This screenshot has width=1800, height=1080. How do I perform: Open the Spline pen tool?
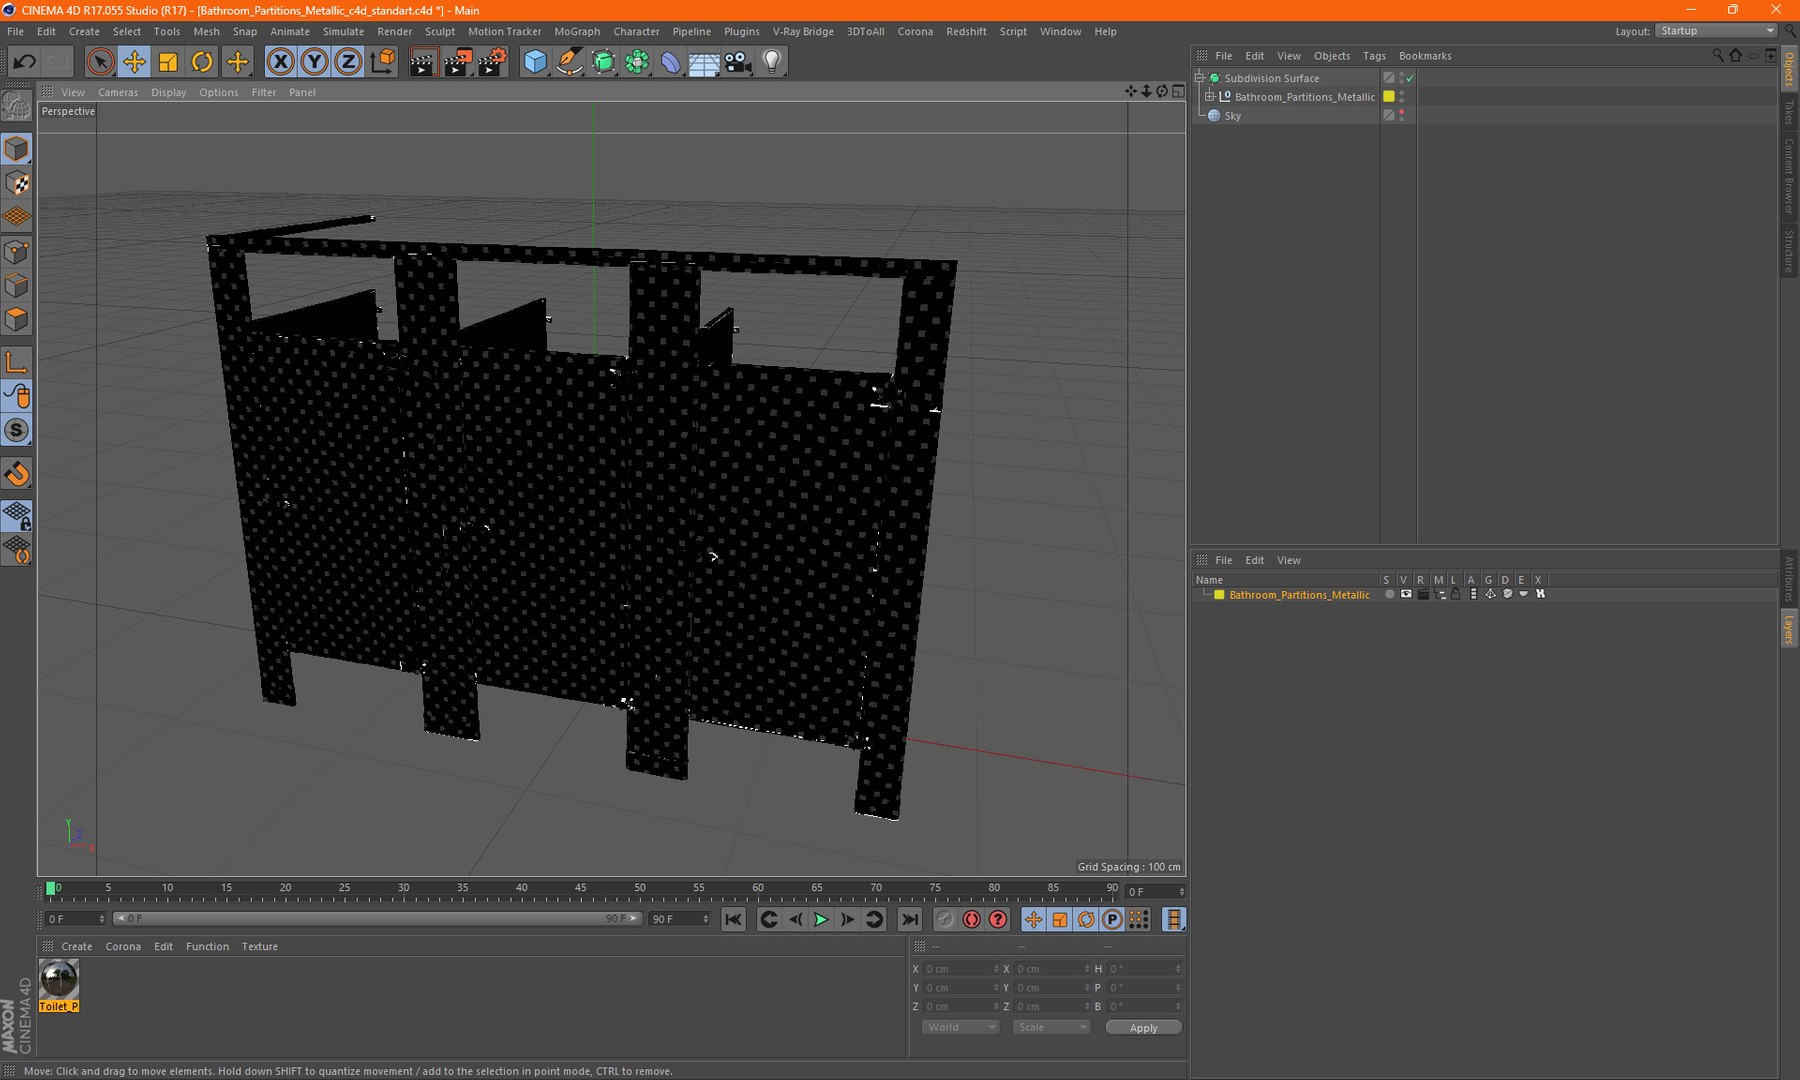coord(569,62)
